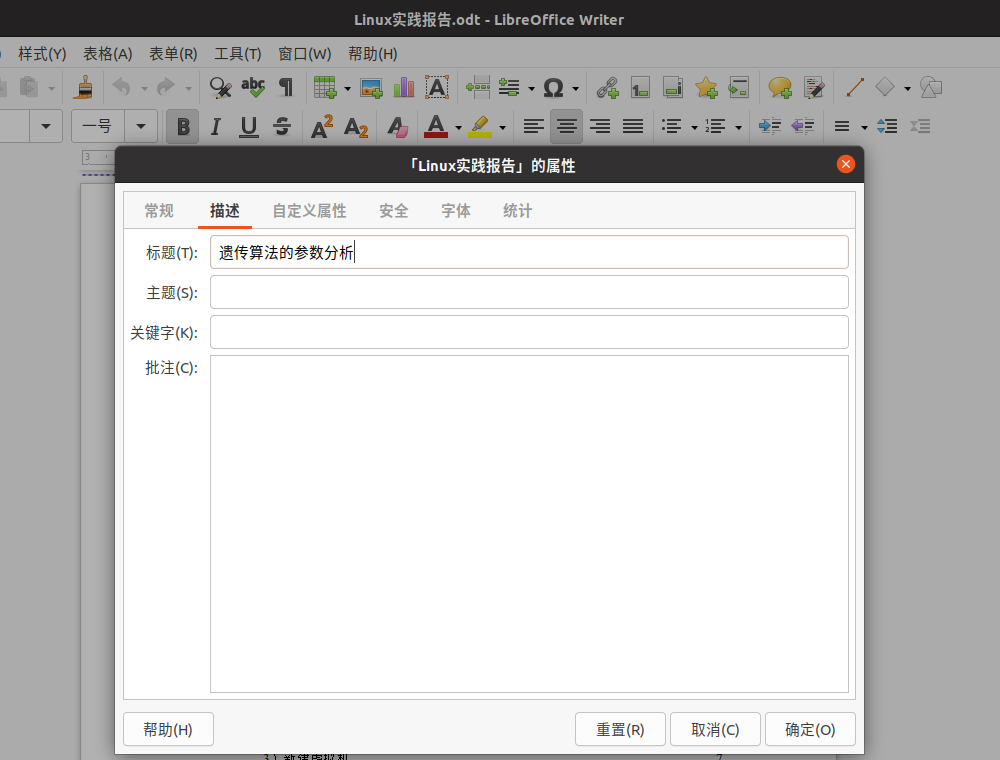Viewport: 1000px width, 760px height.
Task: Click the Insert Image icon
Action: [371, 88]
